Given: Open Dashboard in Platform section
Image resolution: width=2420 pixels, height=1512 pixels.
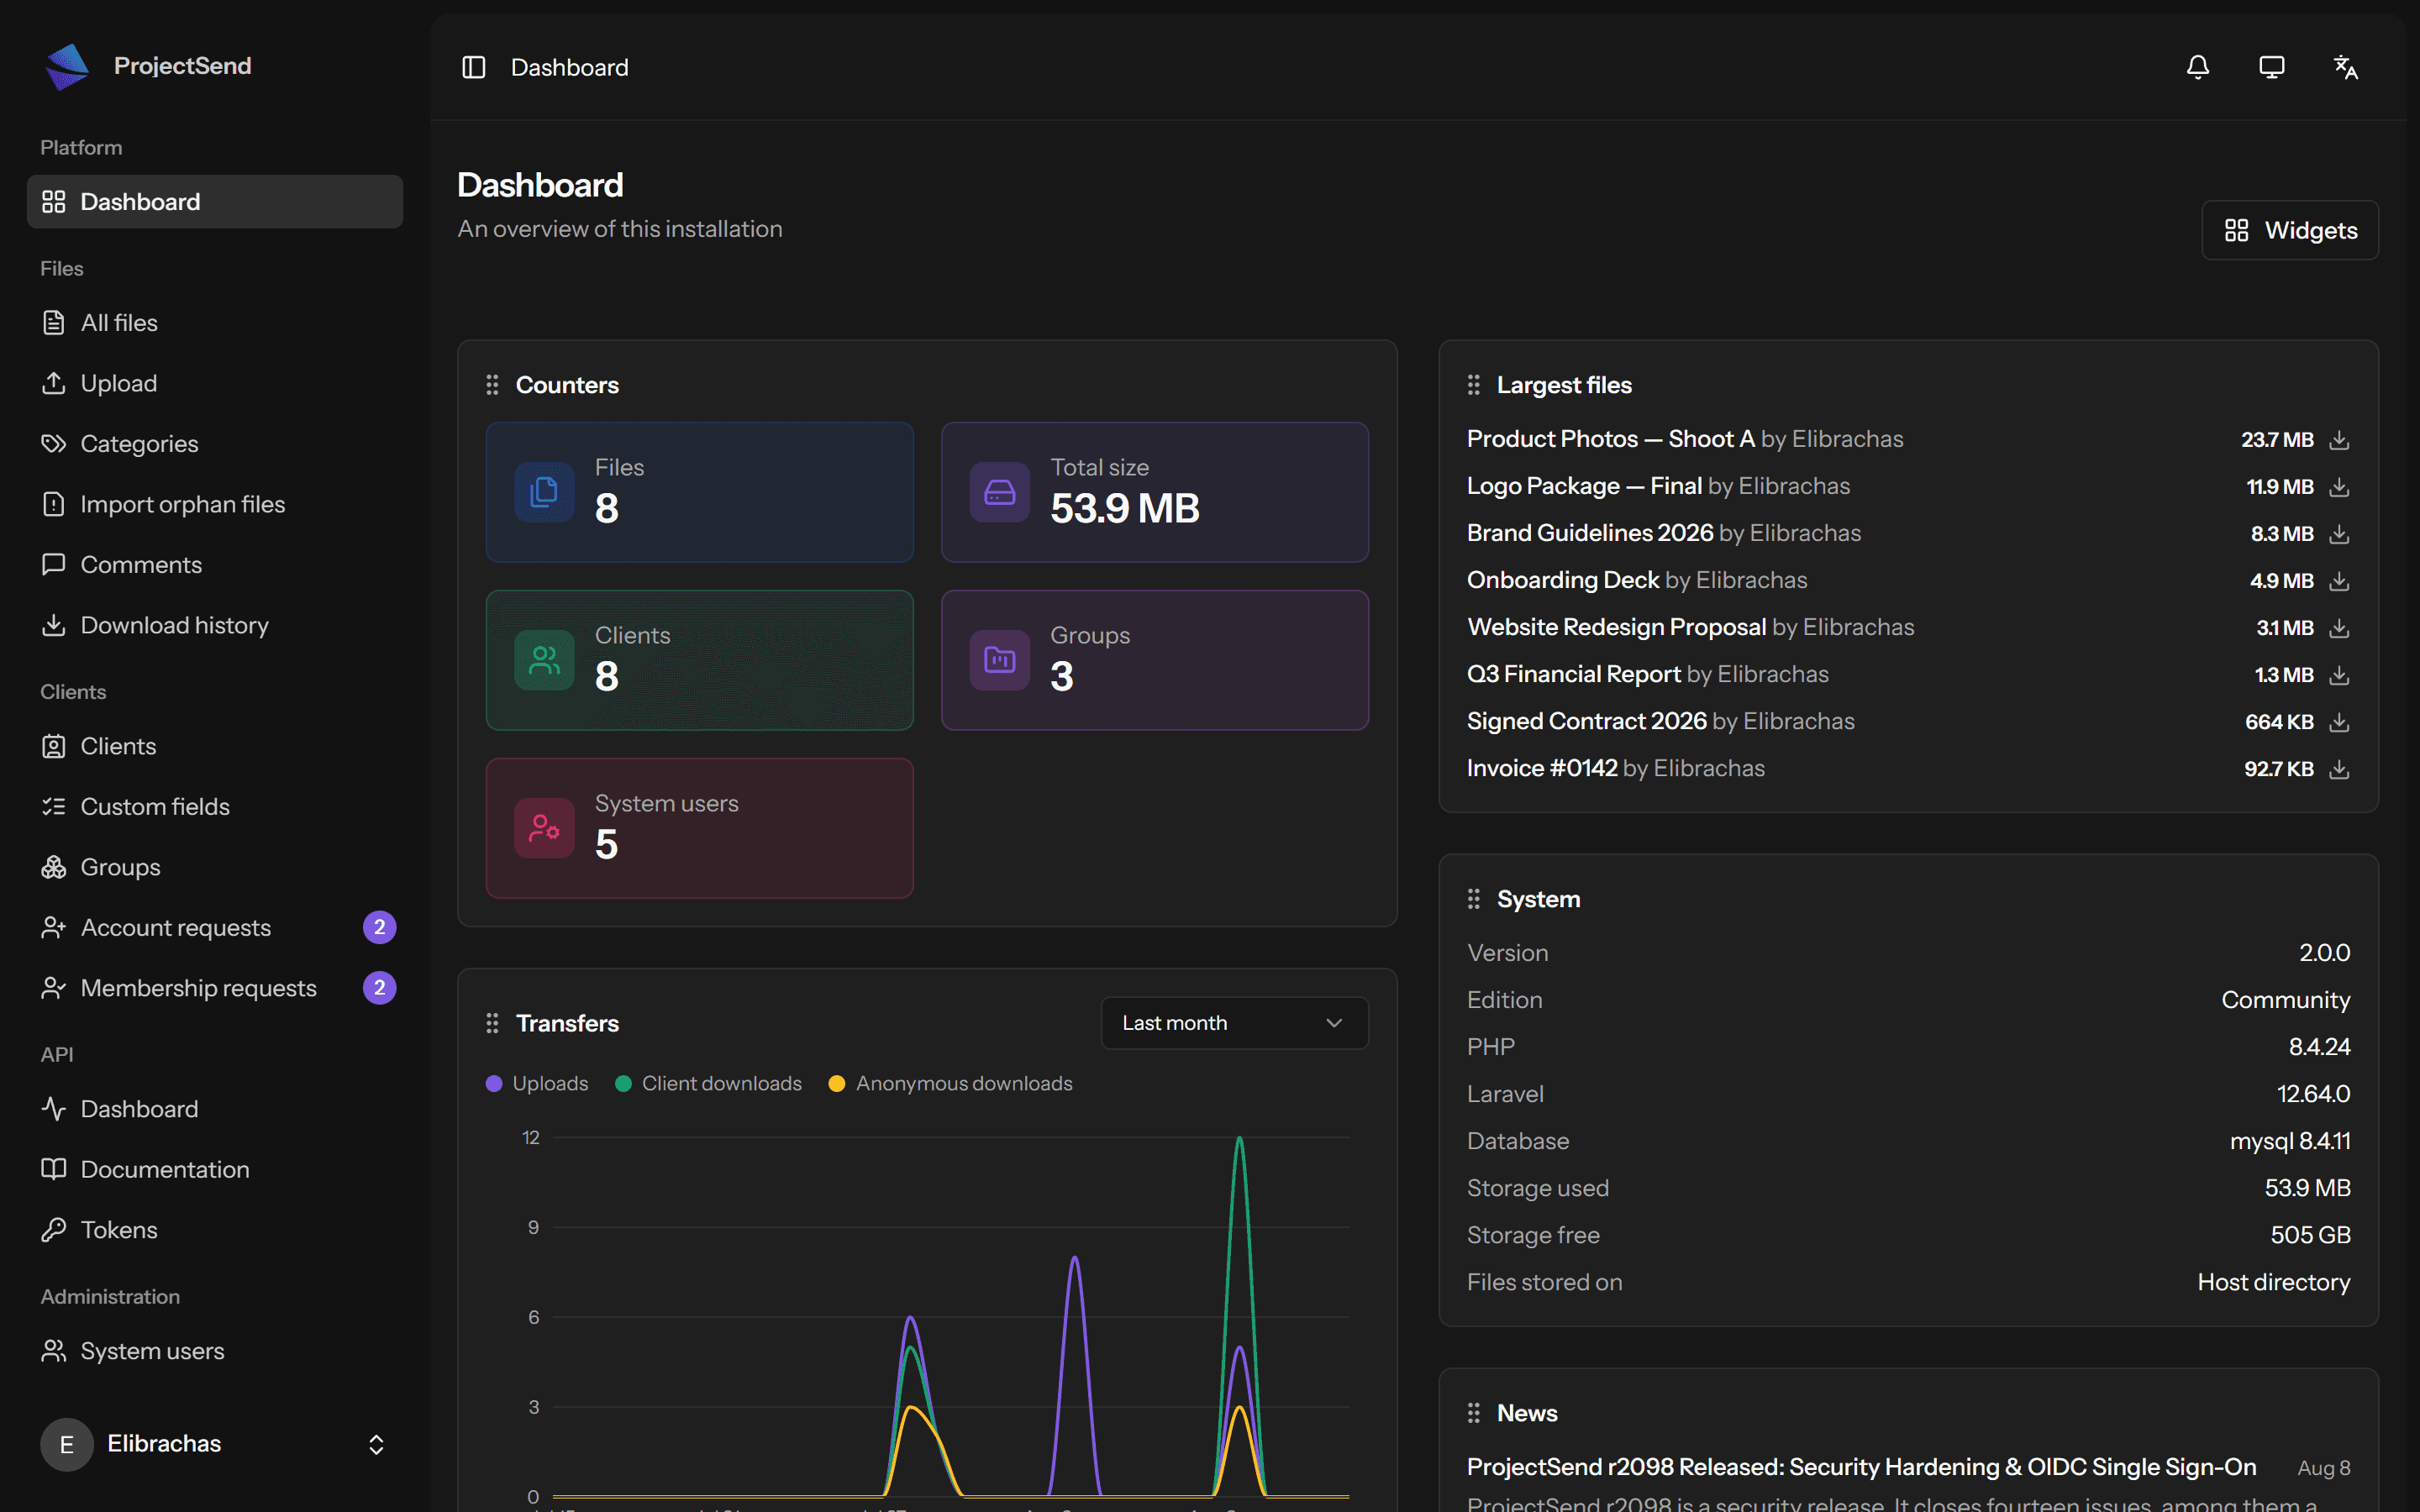Looking at the screenshot, I should coord(215,202).
